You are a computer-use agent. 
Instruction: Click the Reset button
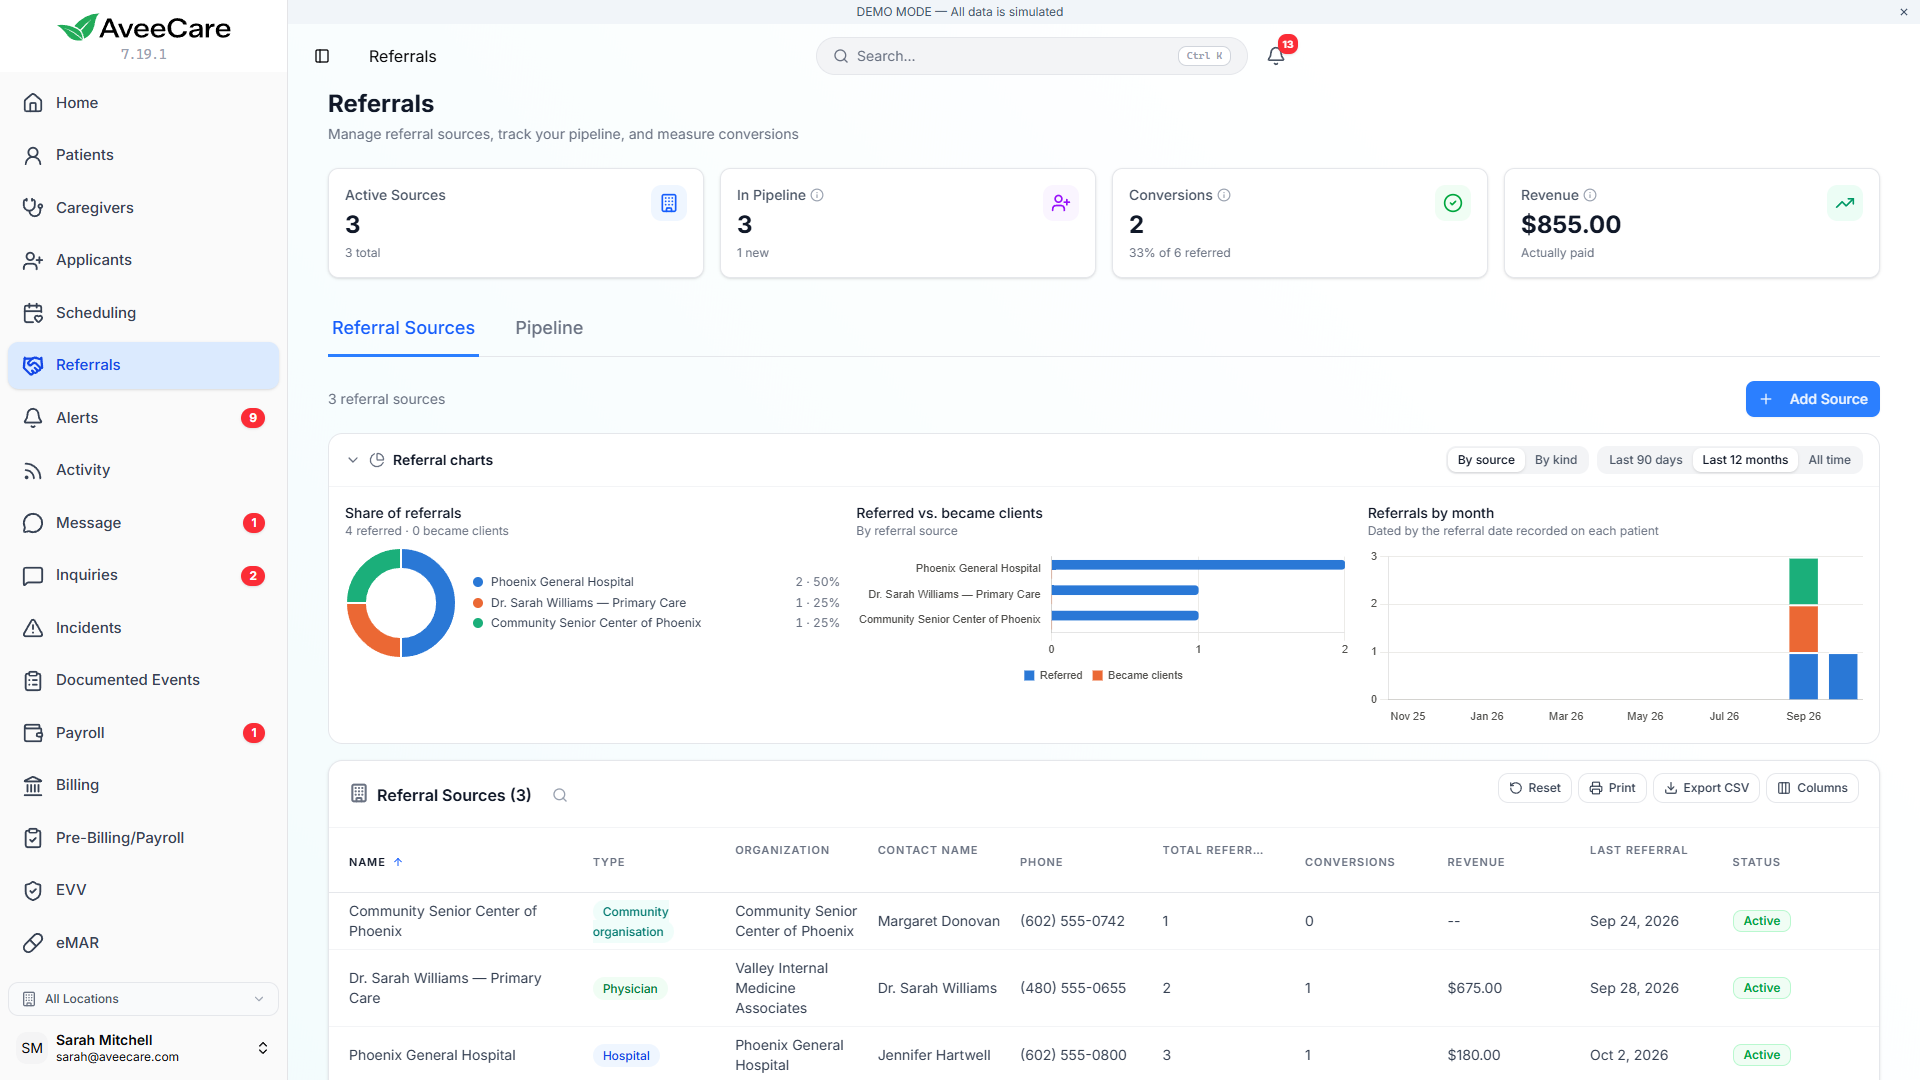(x=1534, y=788)
